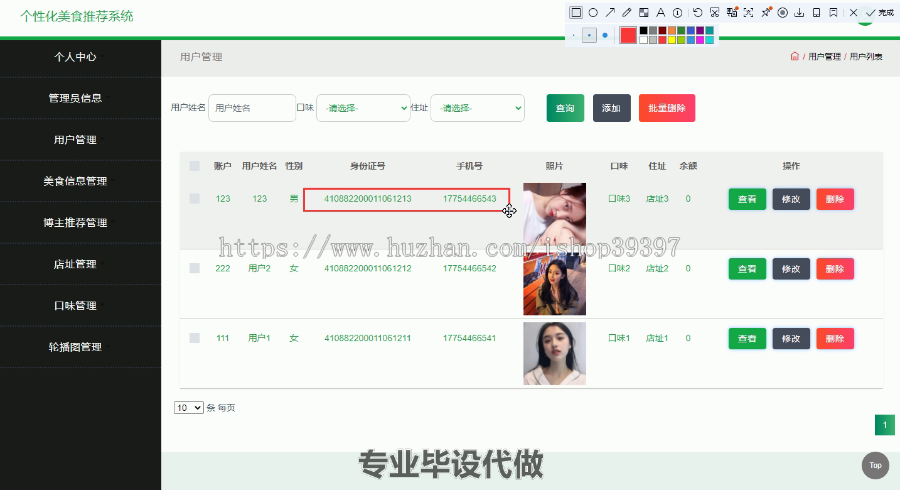The image size is (900, 490).
Task: Click the send-to-phone icon
Action: pos(816,13)
